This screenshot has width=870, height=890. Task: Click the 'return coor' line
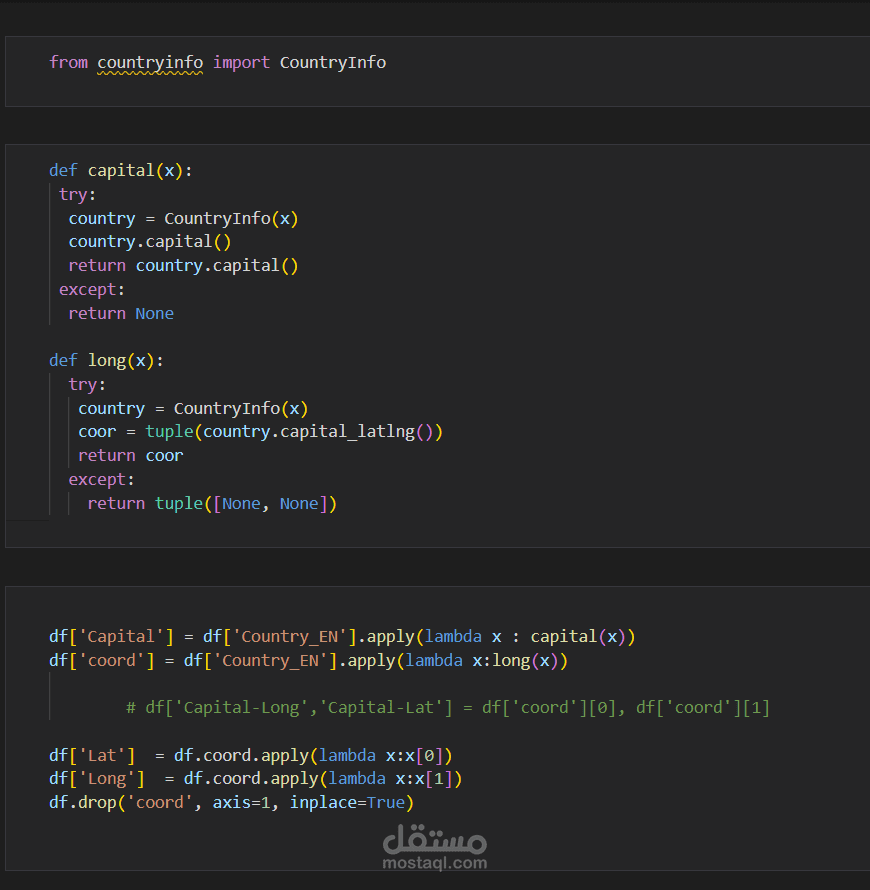[131, 456]
